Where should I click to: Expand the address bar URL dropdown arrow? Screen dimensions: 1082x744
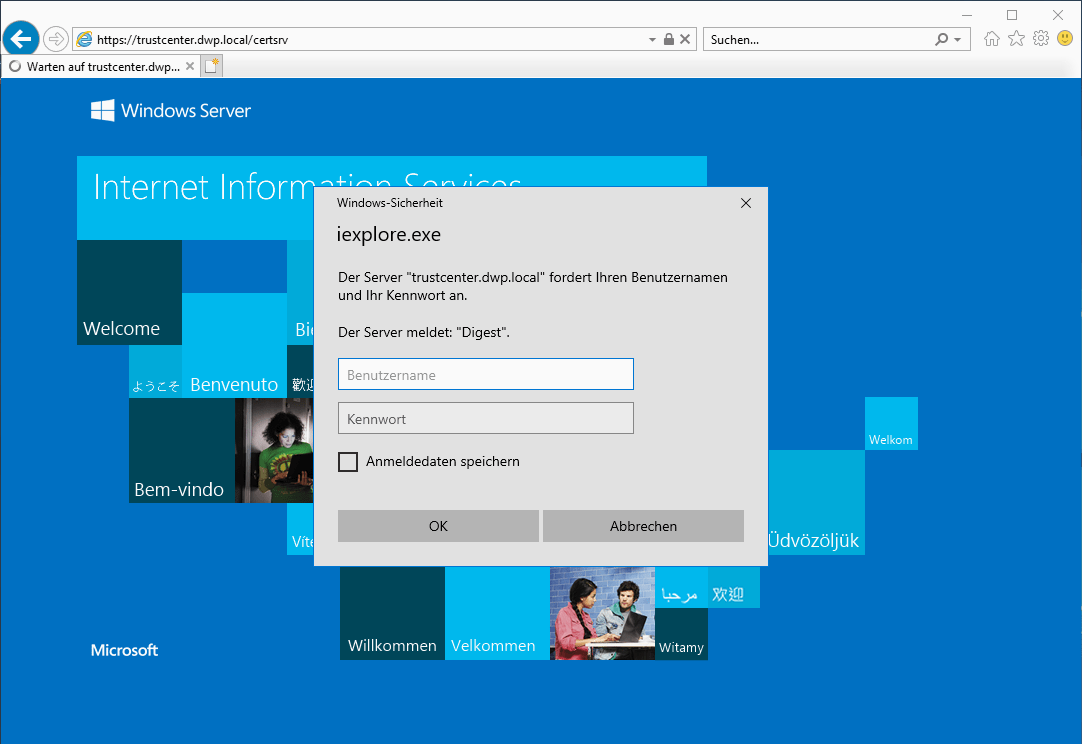pyautogui.click(x=652, y=40)
